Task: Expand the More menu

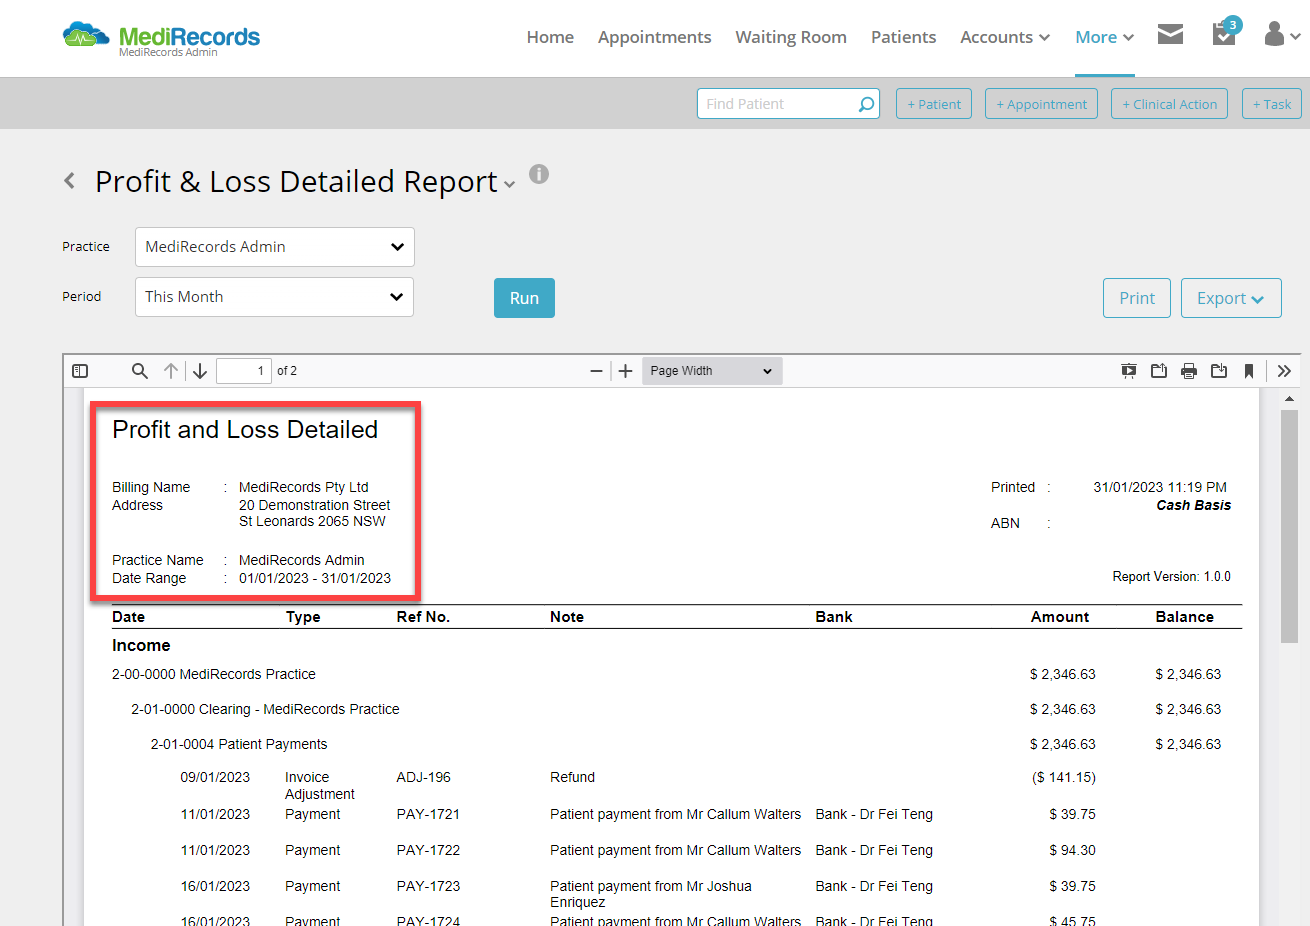Action: click(x=1105, y=37)
